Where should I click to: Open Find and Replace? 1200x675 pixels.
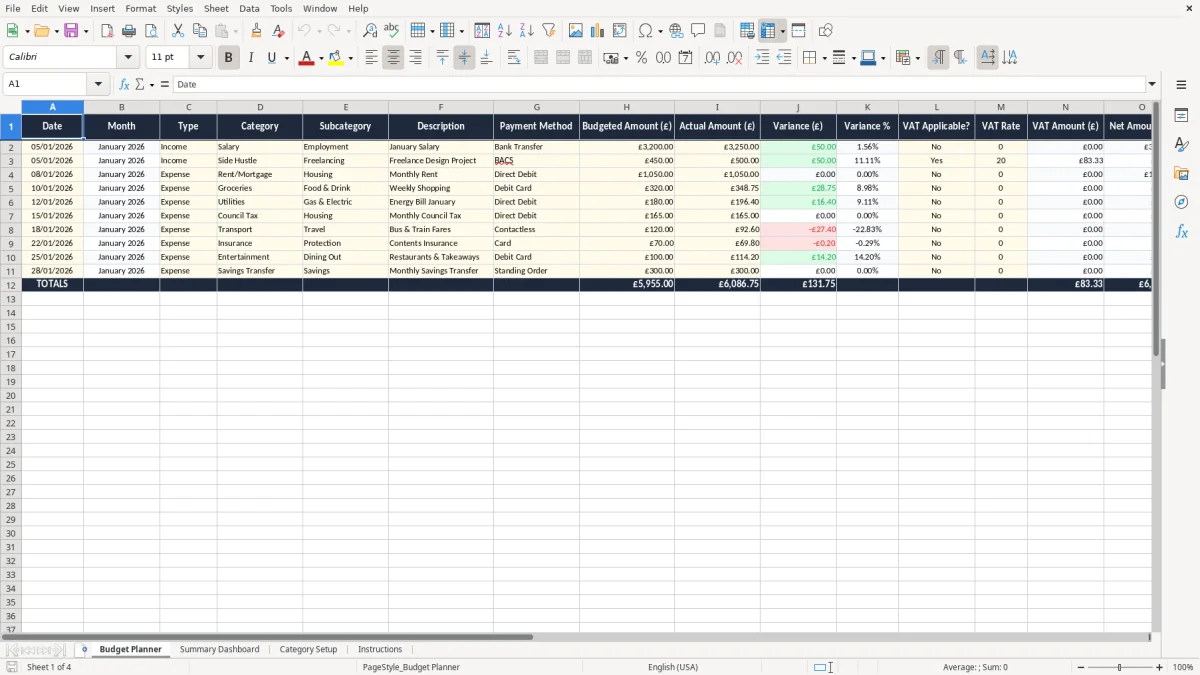coord(370,31)
